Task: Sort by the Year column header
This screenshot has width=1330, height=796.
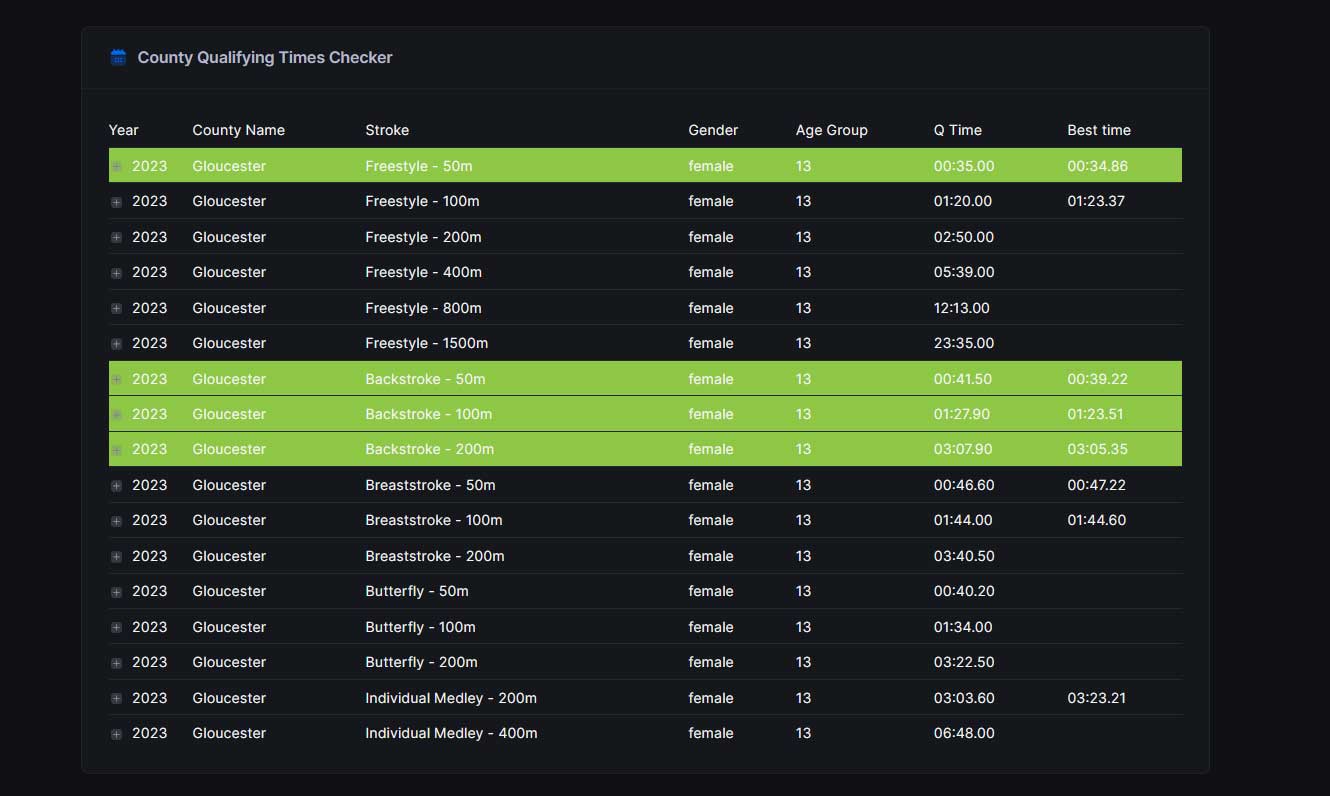Action: 123,130
